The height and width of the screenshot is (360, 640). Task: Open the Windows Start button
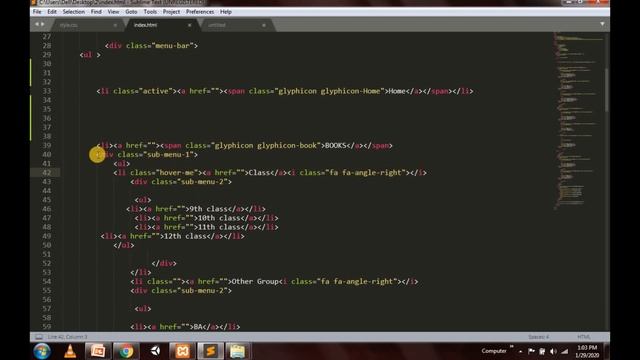pos(42,351)
